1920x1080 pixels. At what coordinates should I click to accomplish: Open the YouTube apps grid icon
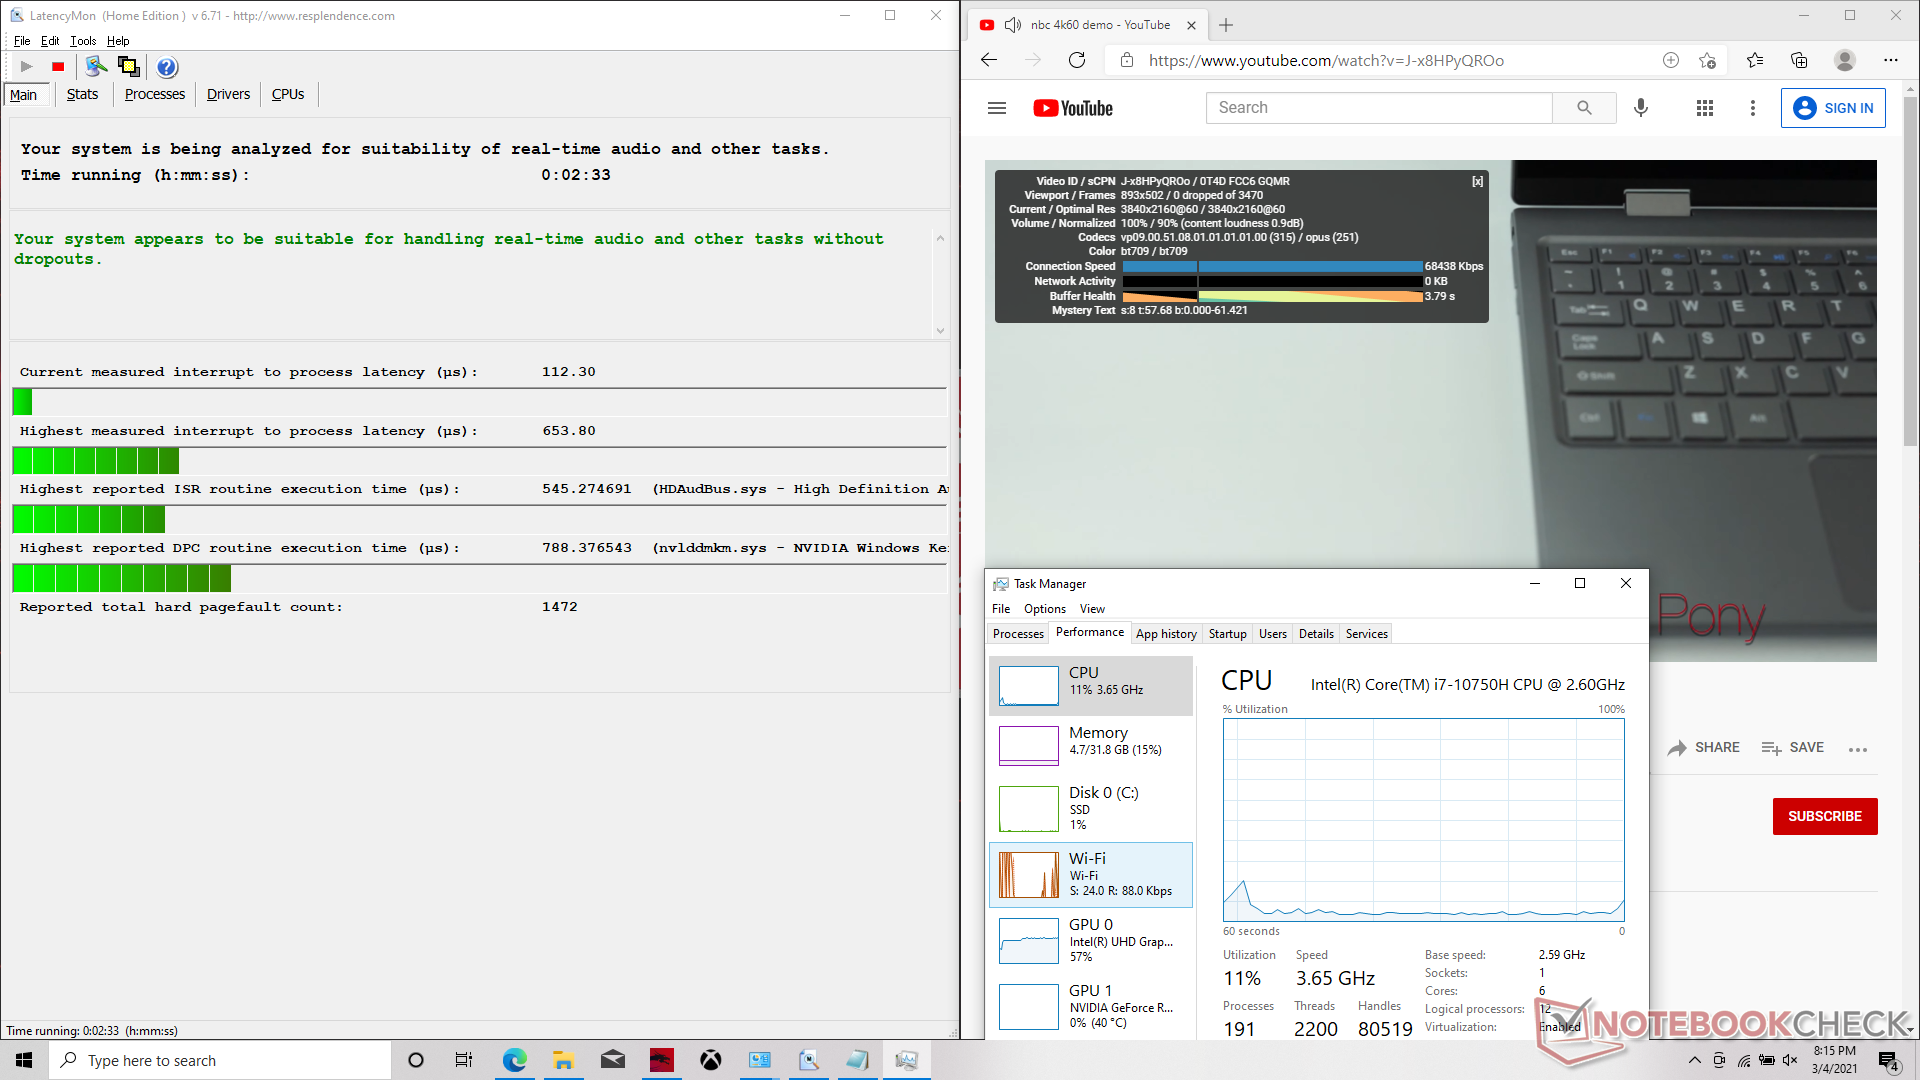pos(1705,108)
